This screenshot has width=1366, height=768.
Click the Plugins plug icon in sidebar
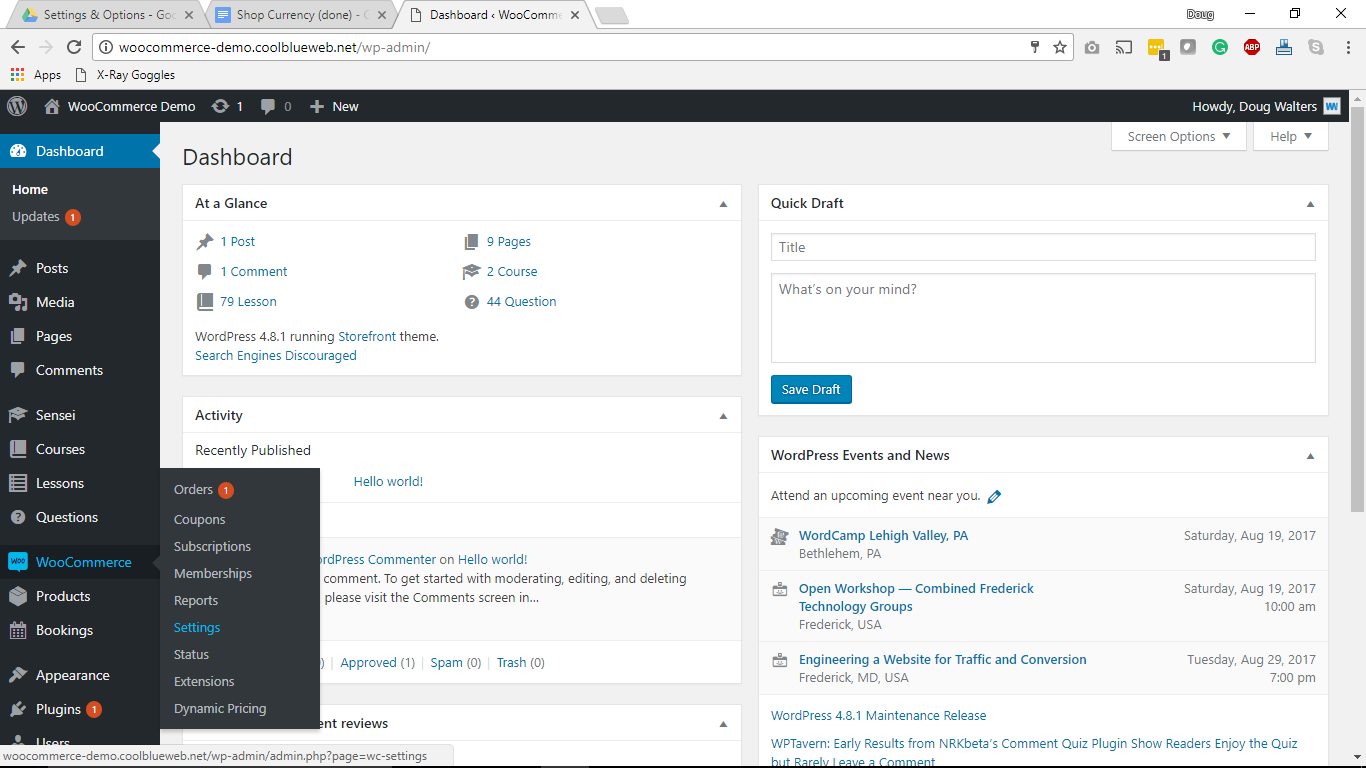(18, 709)
